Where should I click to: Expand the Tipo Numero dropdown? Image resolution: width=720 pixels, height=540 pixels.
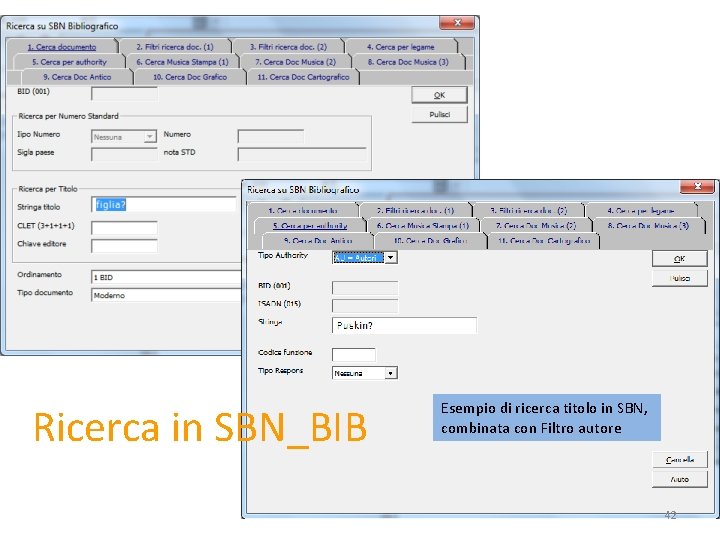pyautogui.click(x=150, y=137)
